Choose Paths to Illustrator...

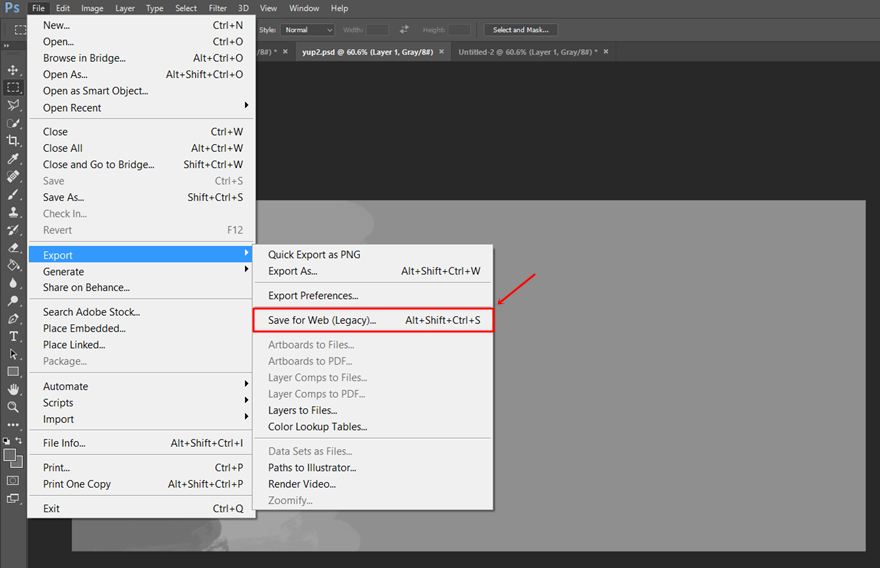tap(373, 468)
